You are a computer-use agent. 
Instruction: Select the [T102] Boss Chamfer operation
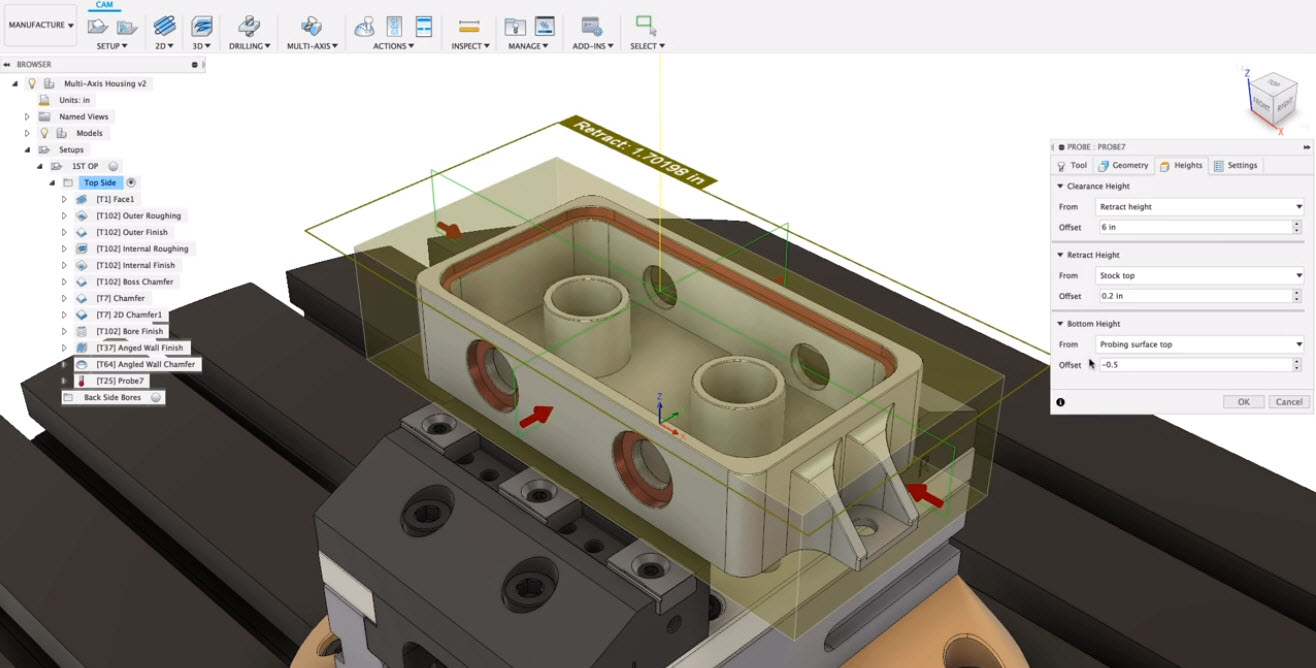(x=134, y=282)
